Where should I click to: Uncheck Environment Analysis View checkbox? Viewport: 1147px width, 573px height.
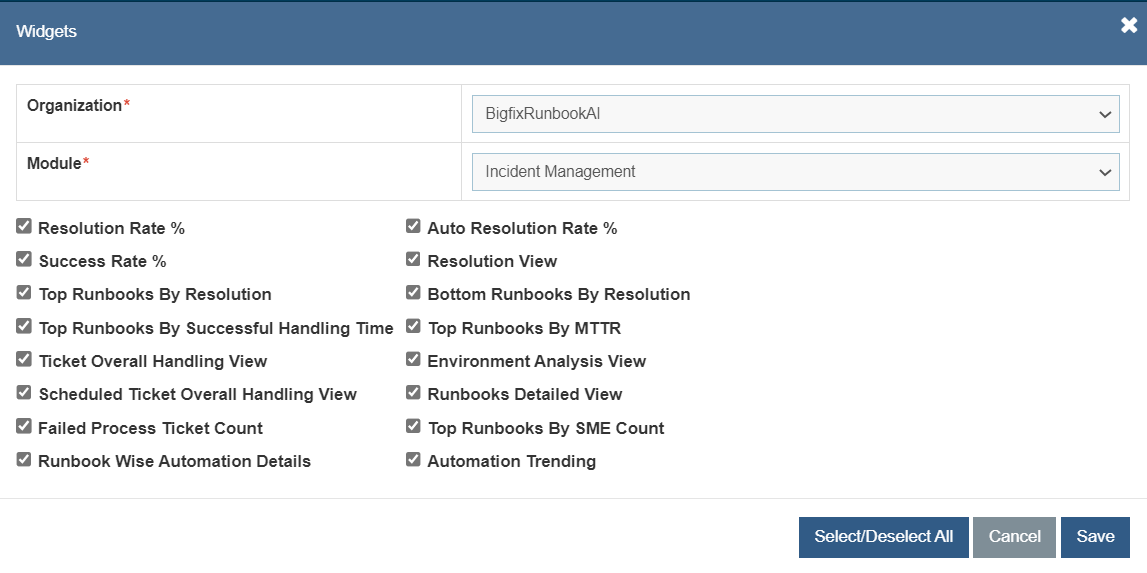[413, 360]
